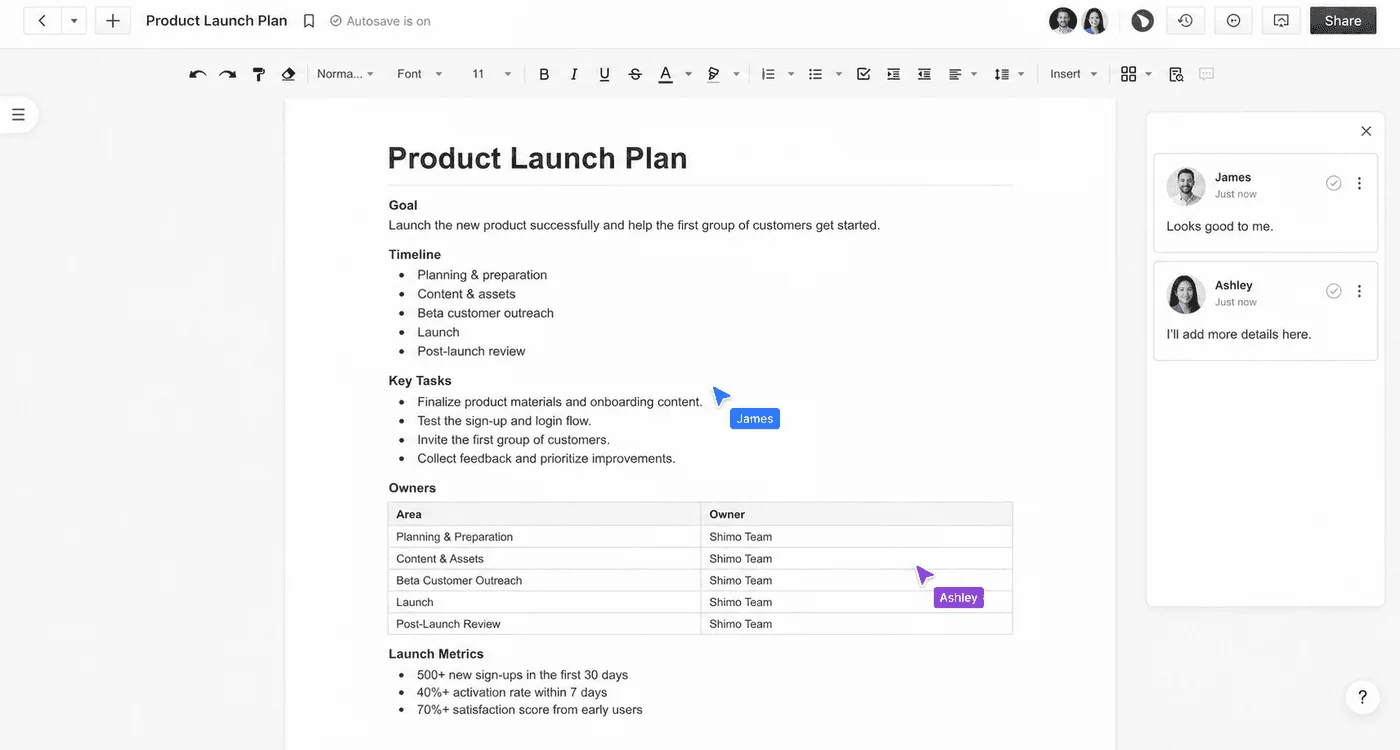Image resolution: width=1400 pixels, height=750 pixels.
Task: Select the format painter tool
Action: 258,74
